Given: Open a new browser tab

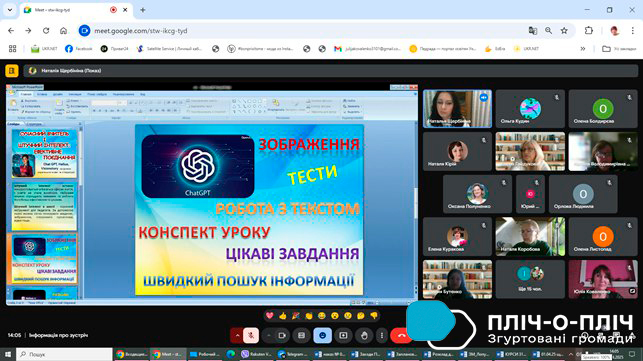Looking at the screenshot, I should 143,10.
